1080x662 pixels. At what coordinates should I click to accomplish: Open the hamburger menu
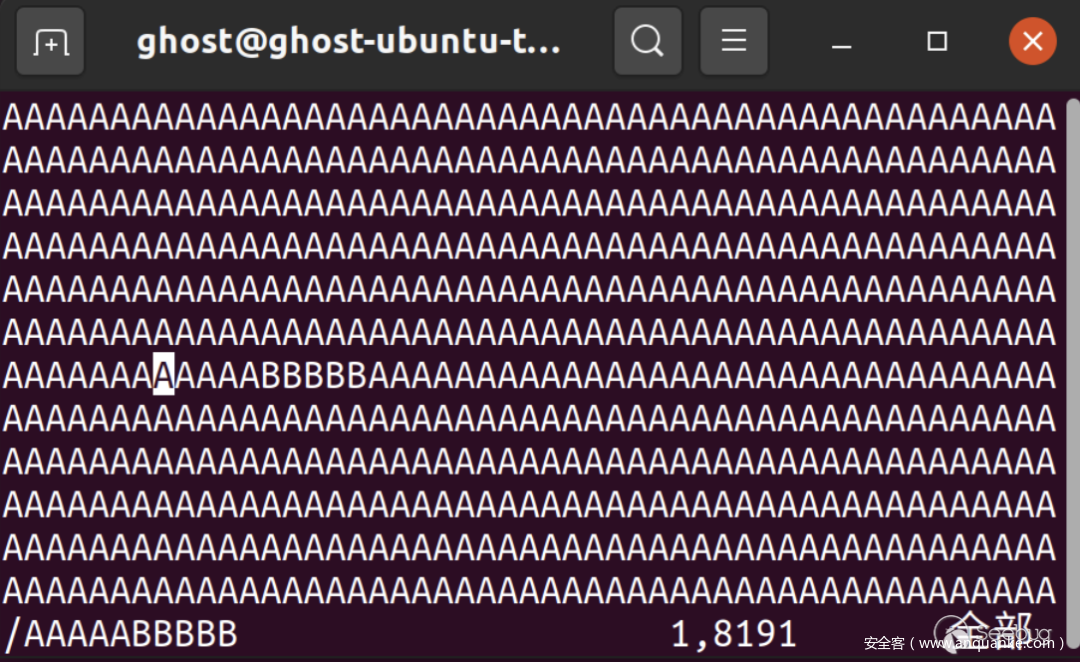point(734,41)
